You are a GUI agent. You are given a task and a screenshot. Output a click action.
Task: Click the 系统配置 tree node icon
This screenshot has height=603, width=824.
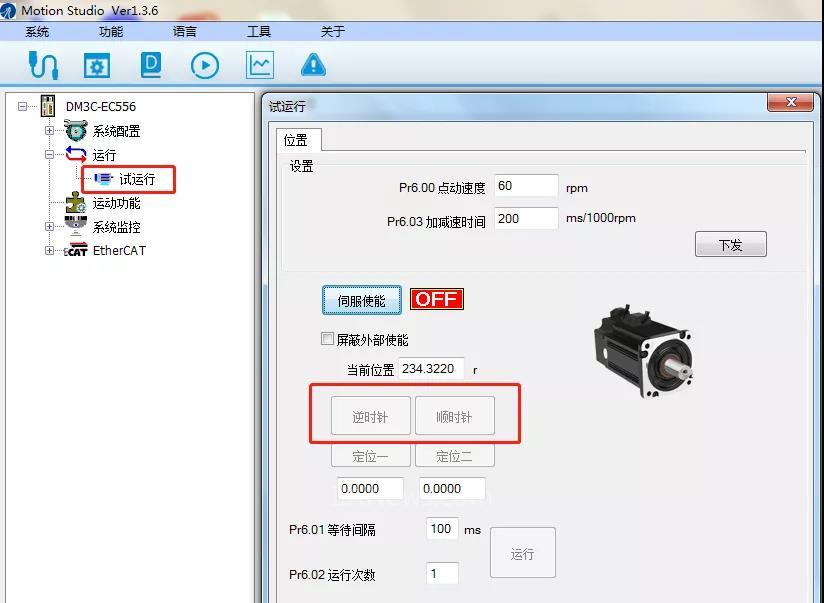click(76, 130)
